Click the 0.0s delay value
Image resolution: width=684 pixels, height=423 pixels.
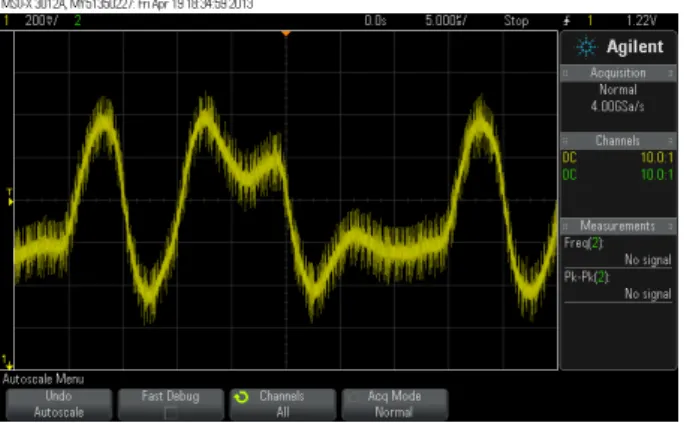pos(375,20)
